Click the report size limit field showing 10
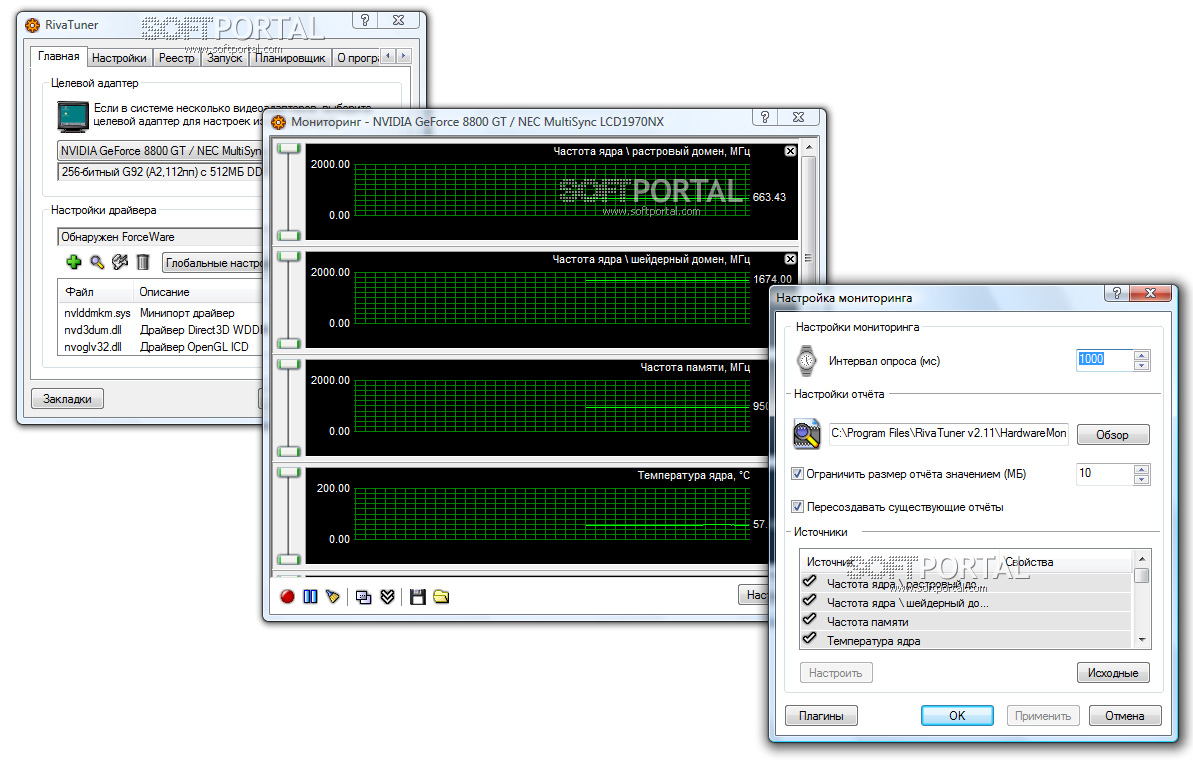 [1104, 474]
